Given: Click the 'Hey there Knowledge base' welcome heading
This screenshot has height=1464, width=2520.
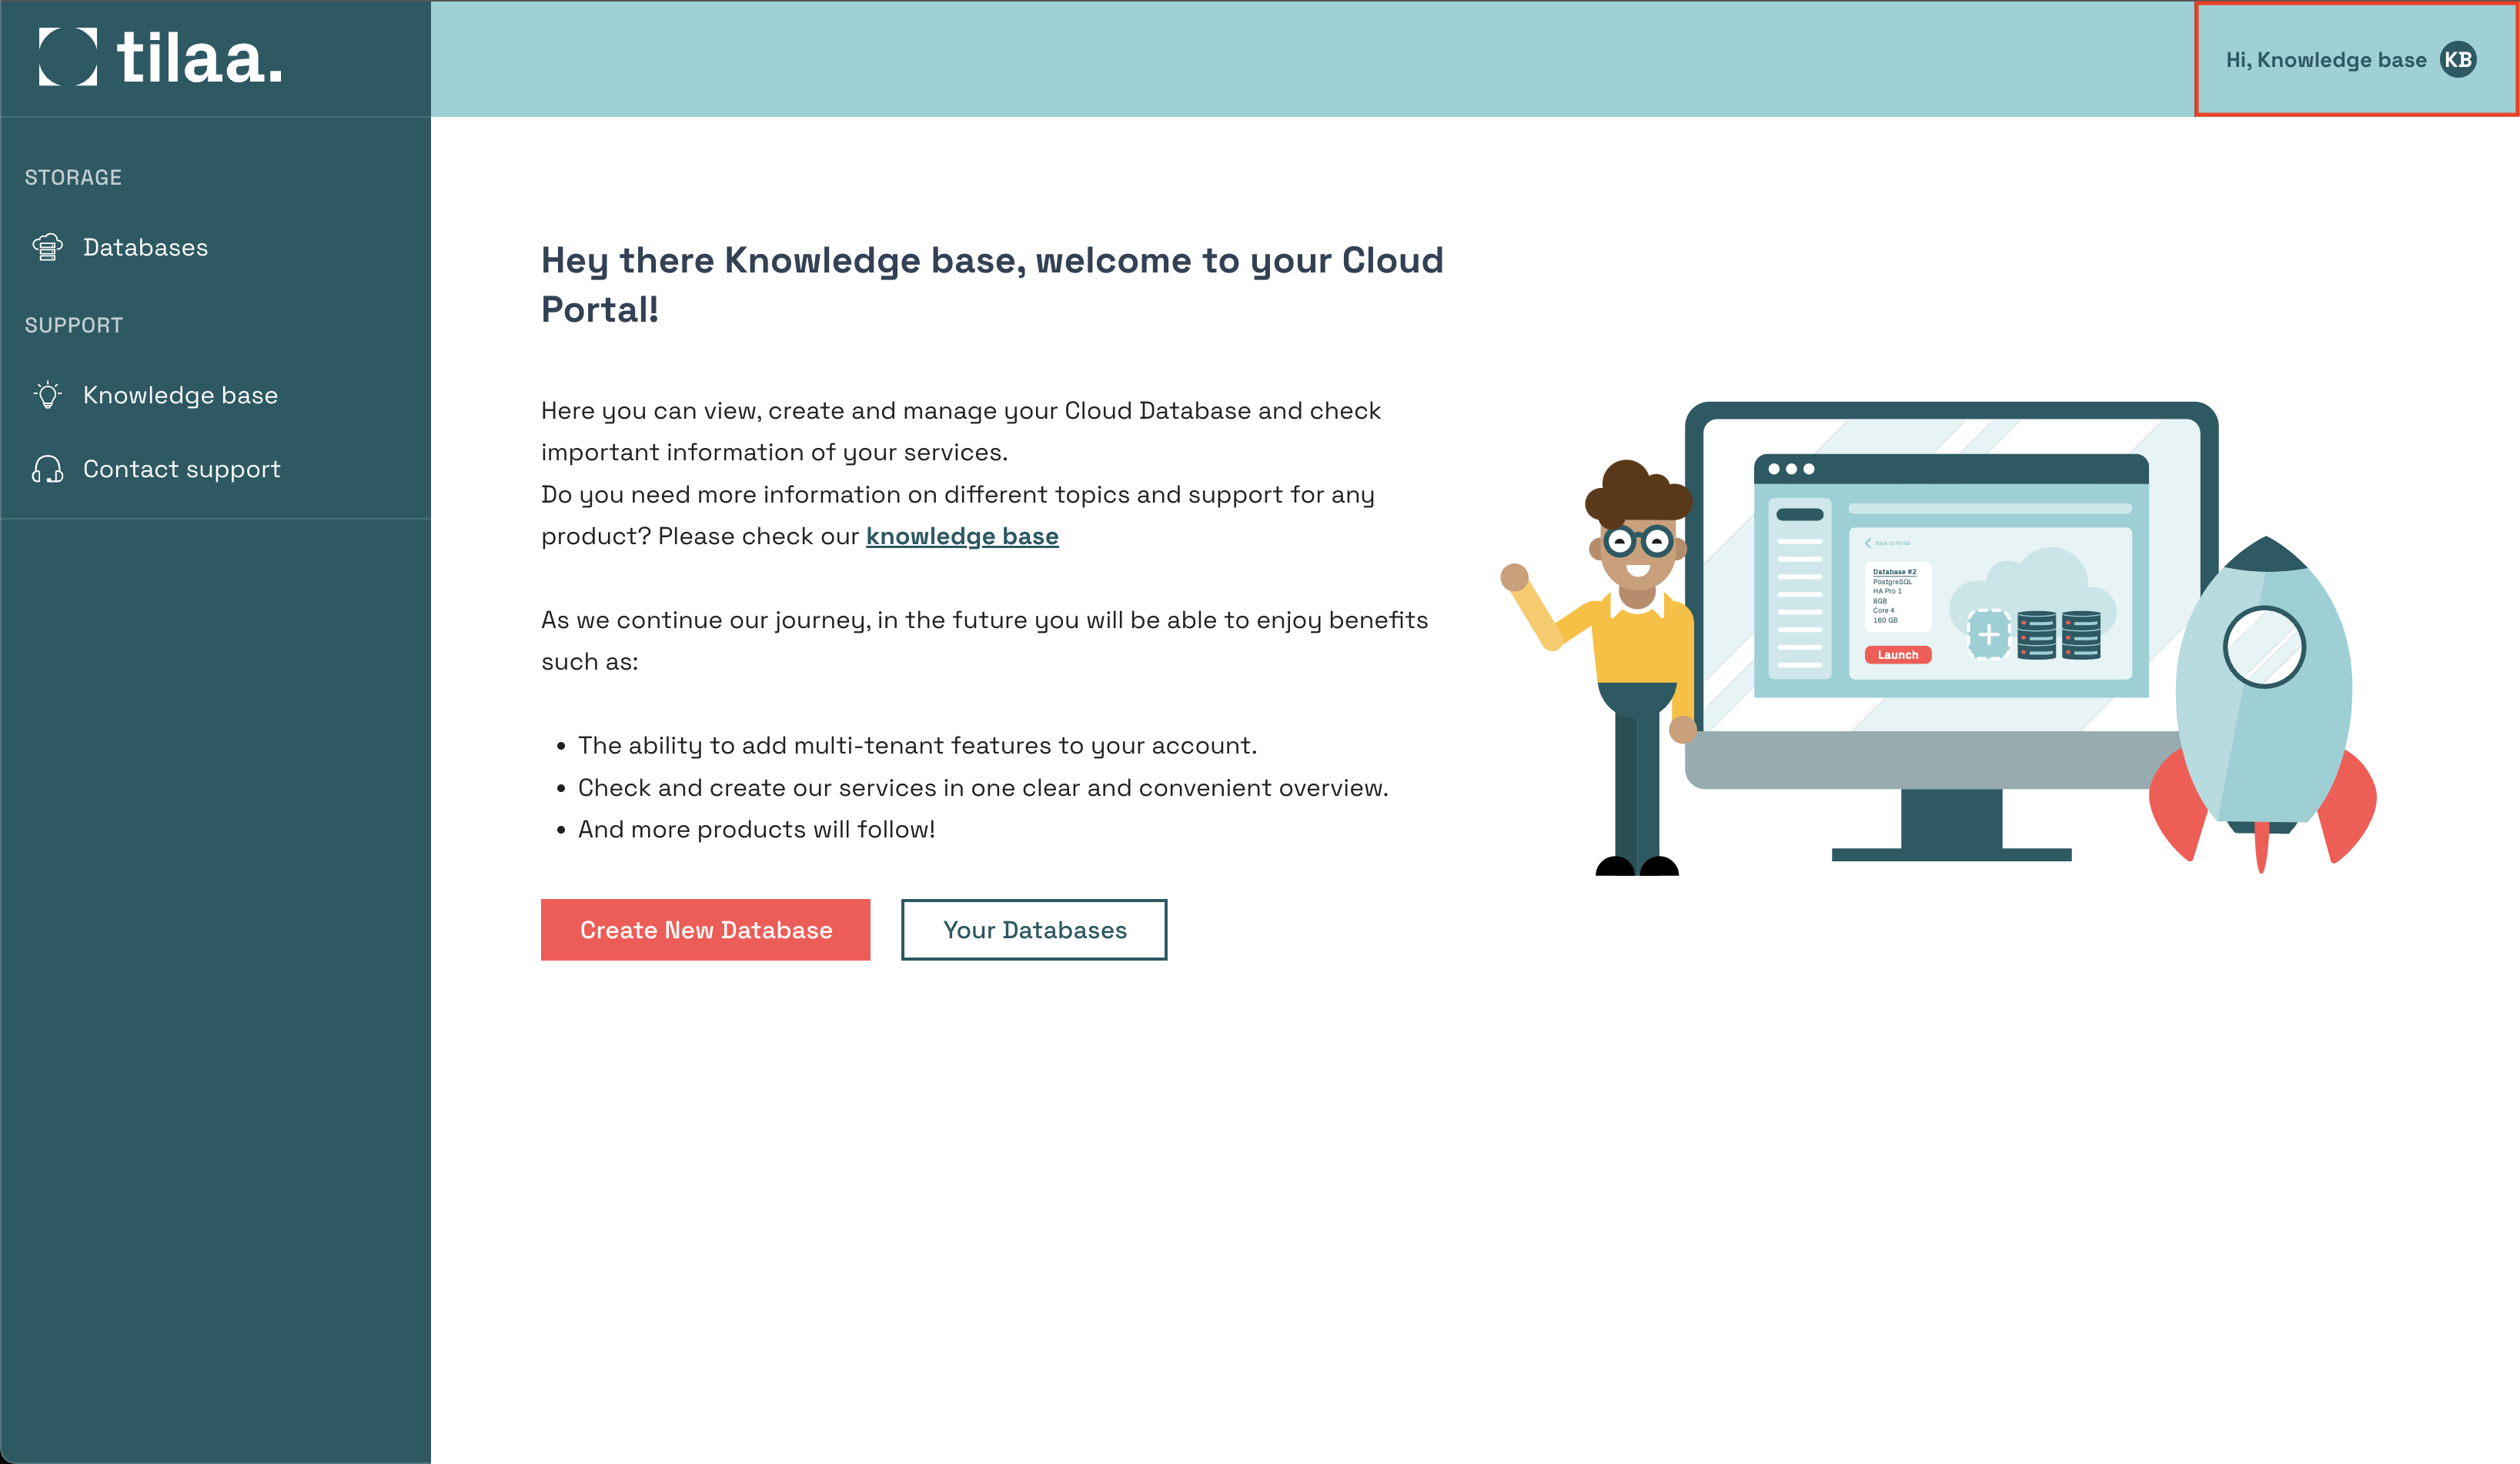Looking at the screenshot, I should 992,285.
